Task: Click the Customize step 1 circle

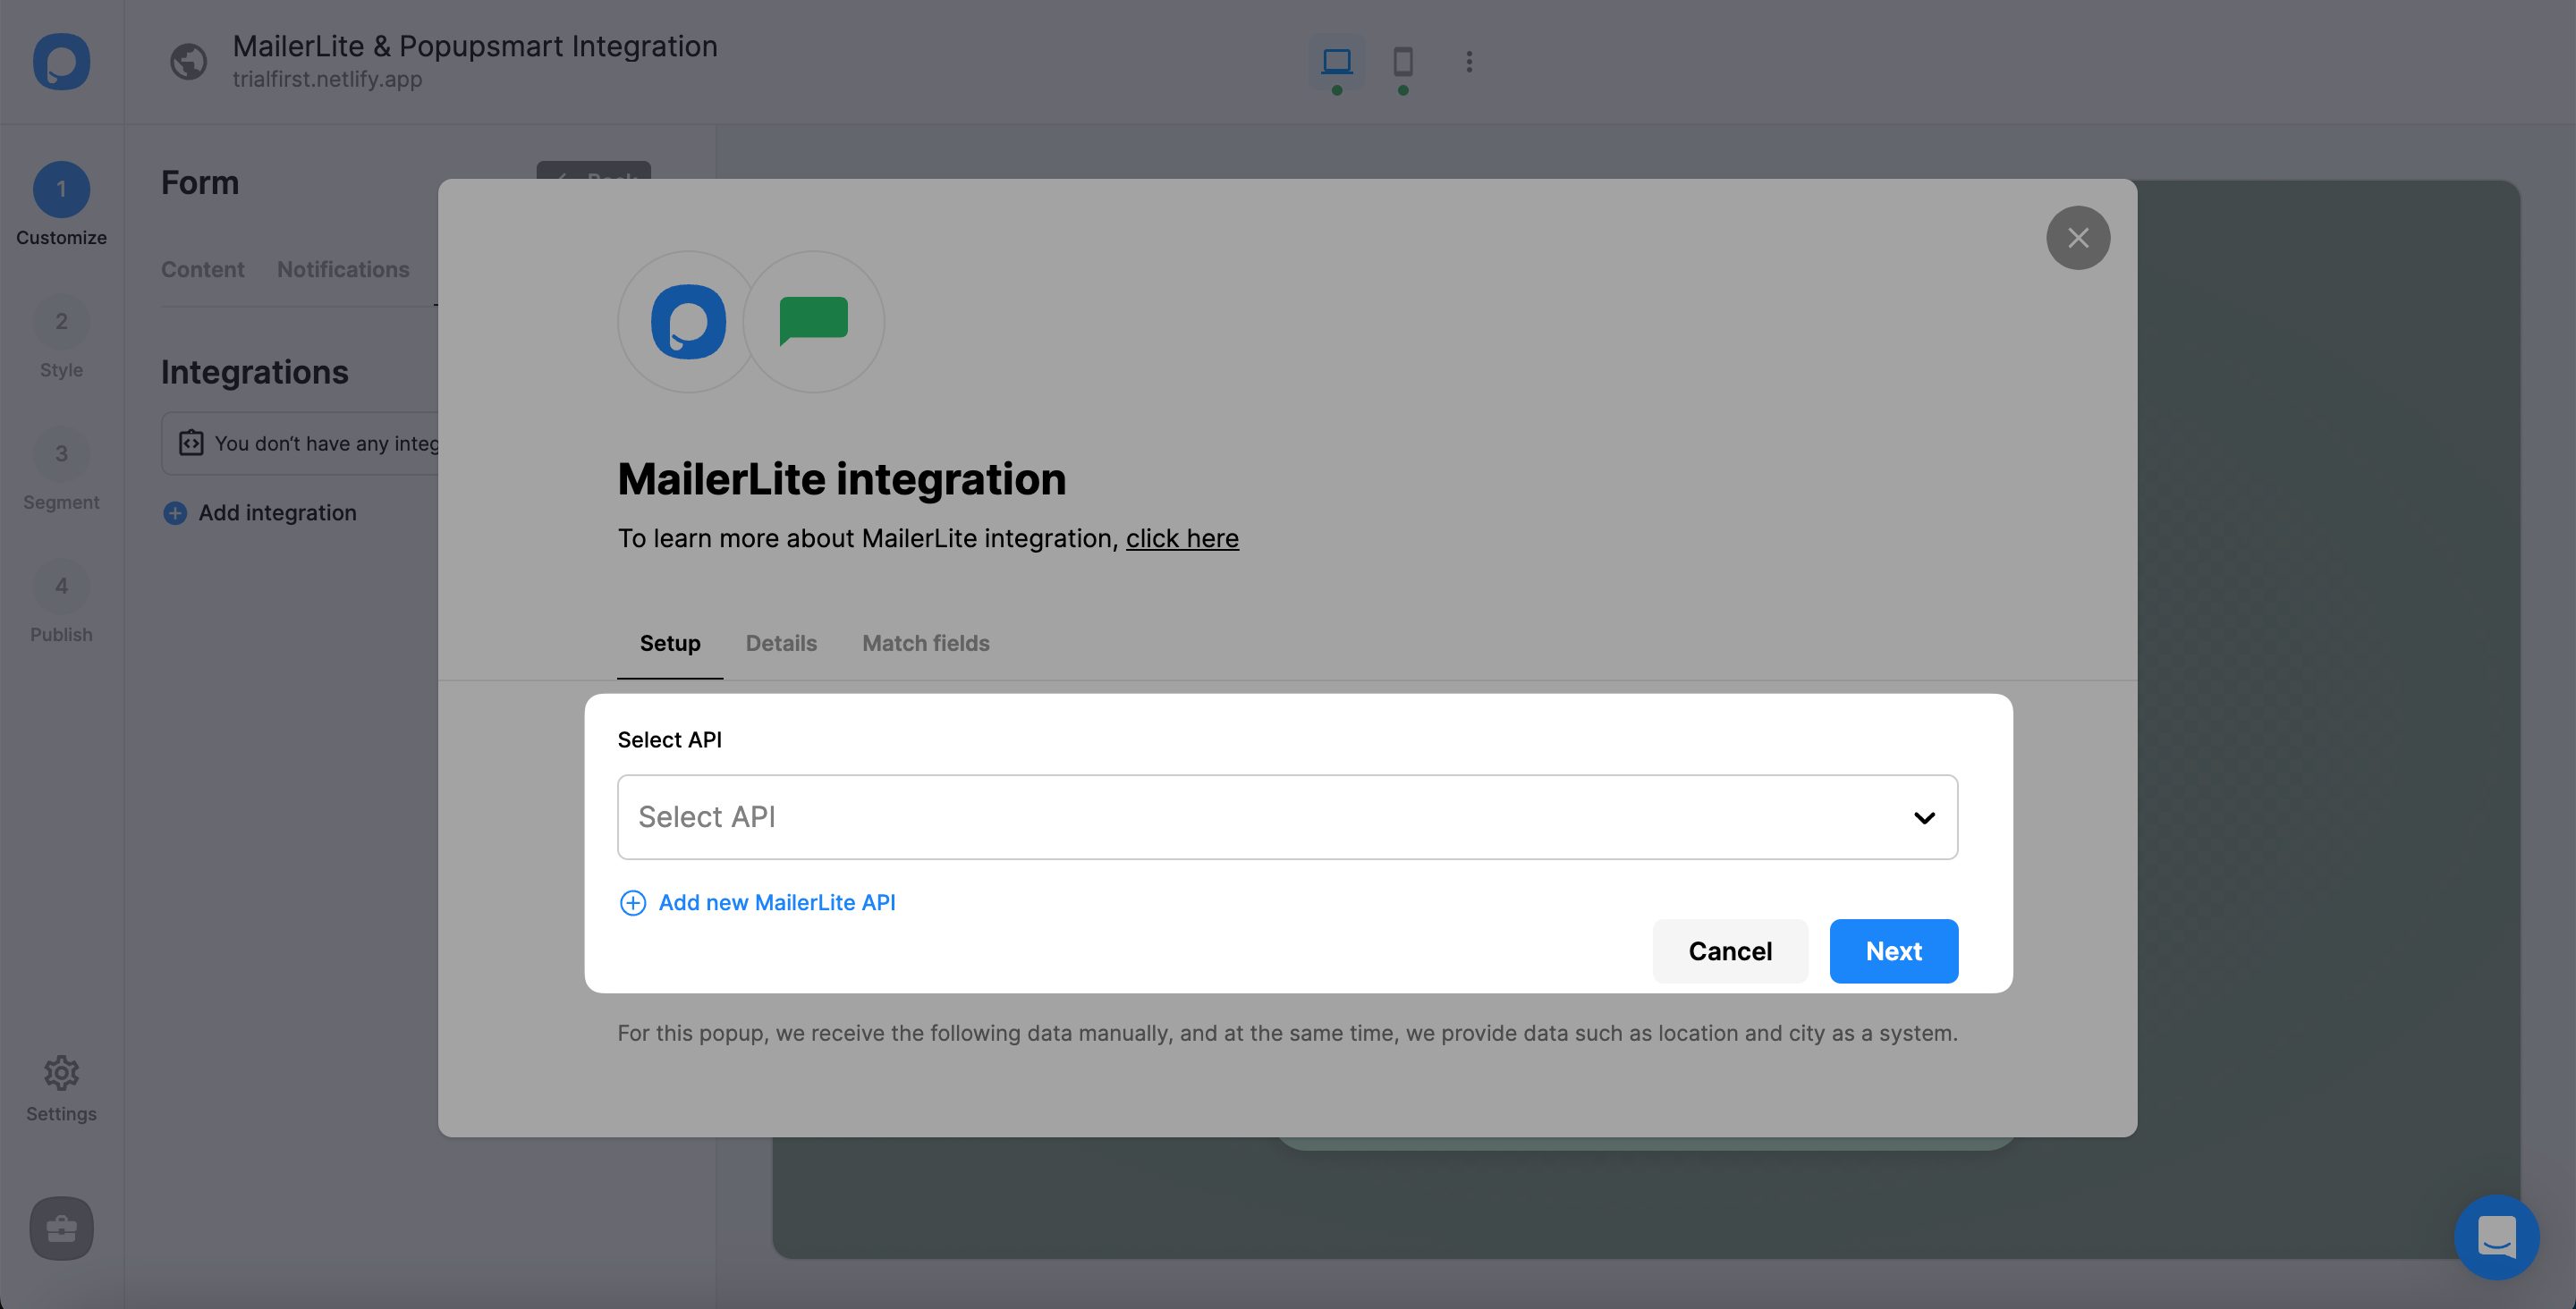Action: tap(60, 189)
